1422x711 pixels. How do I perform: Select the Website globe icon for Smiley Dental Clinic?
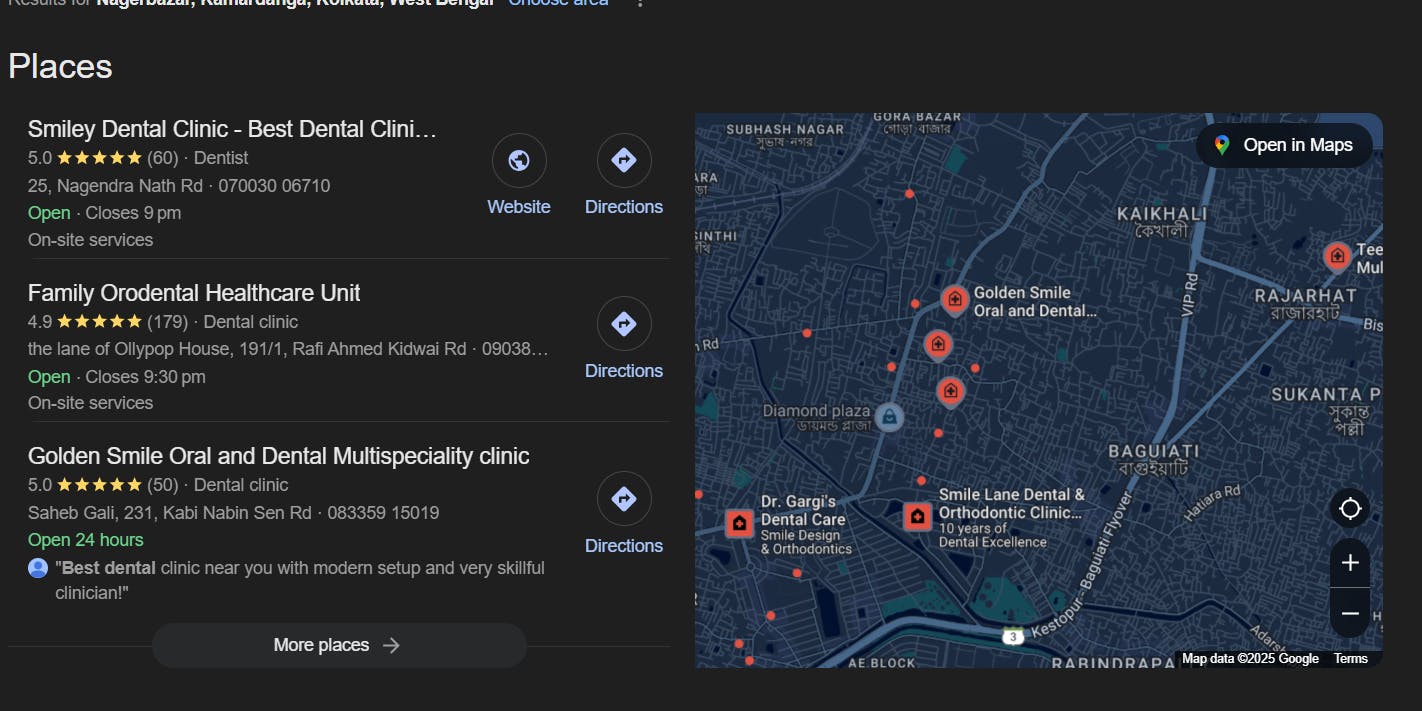point(519,160)
